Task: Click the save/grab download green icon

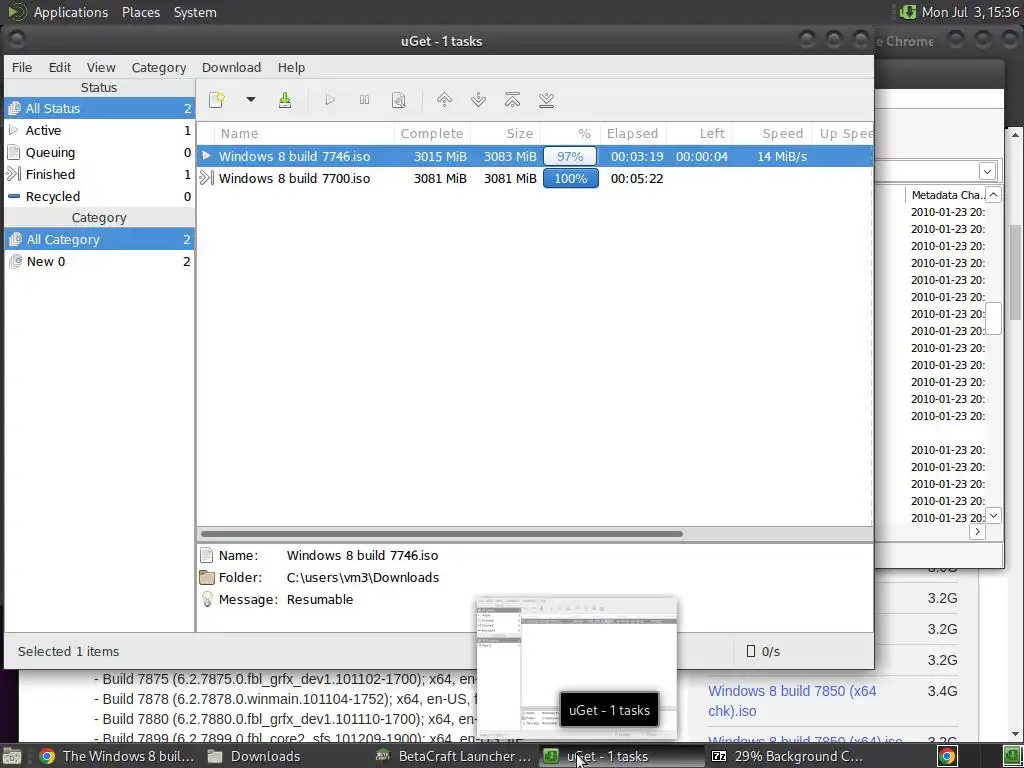Action: point(285,100)
